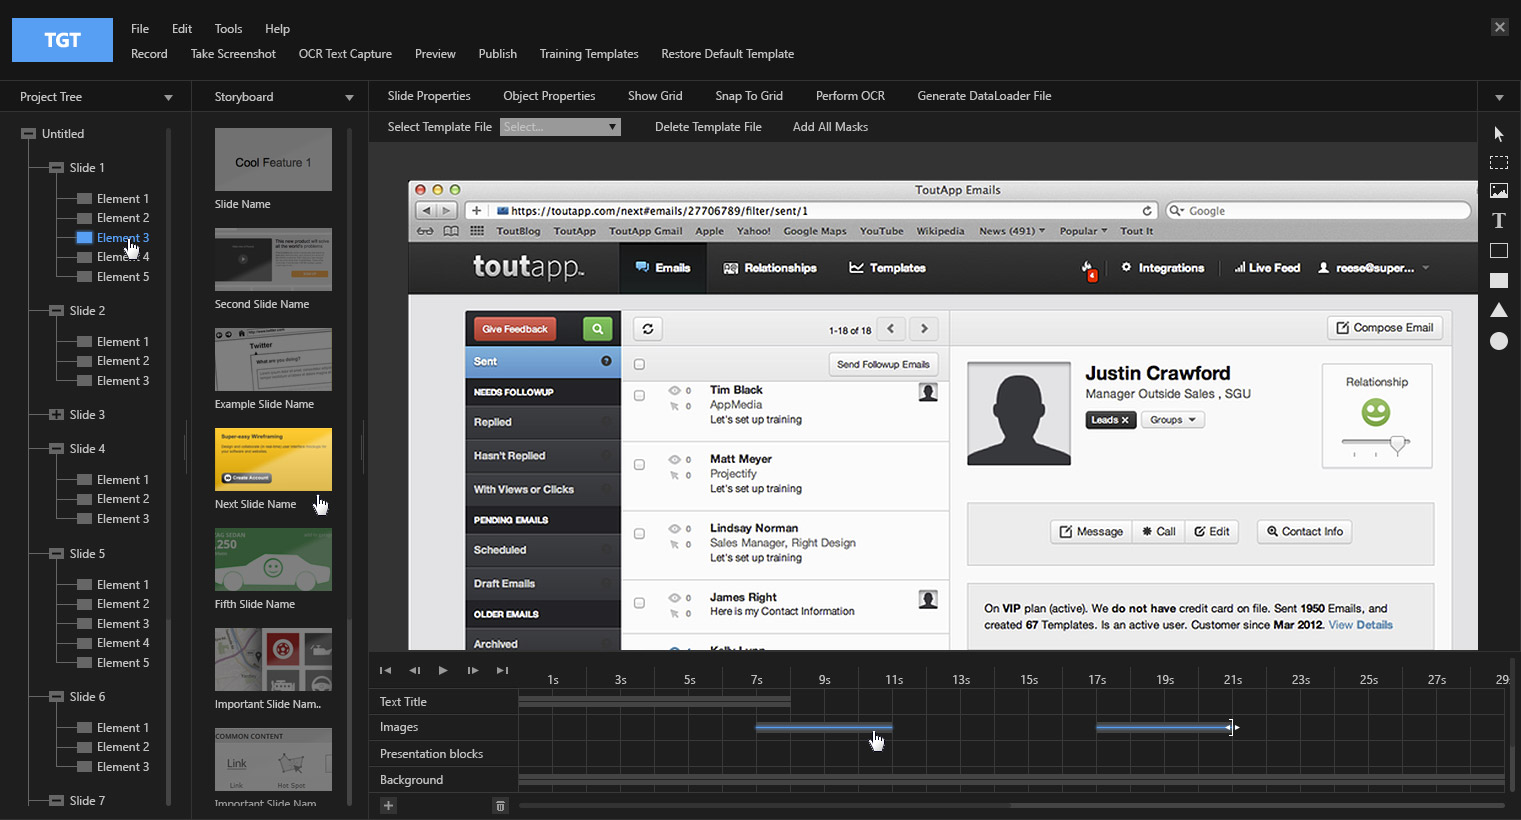Click Send Followup Emails button
1521x820 pixels.
tap(883, 364)
